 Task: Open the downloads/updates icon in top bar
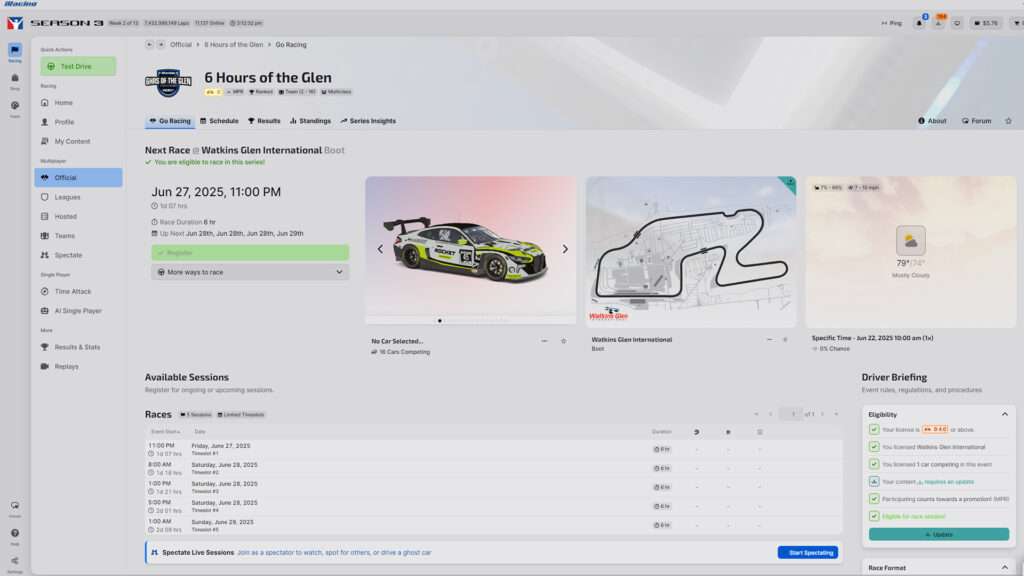[x=938, y=23]
